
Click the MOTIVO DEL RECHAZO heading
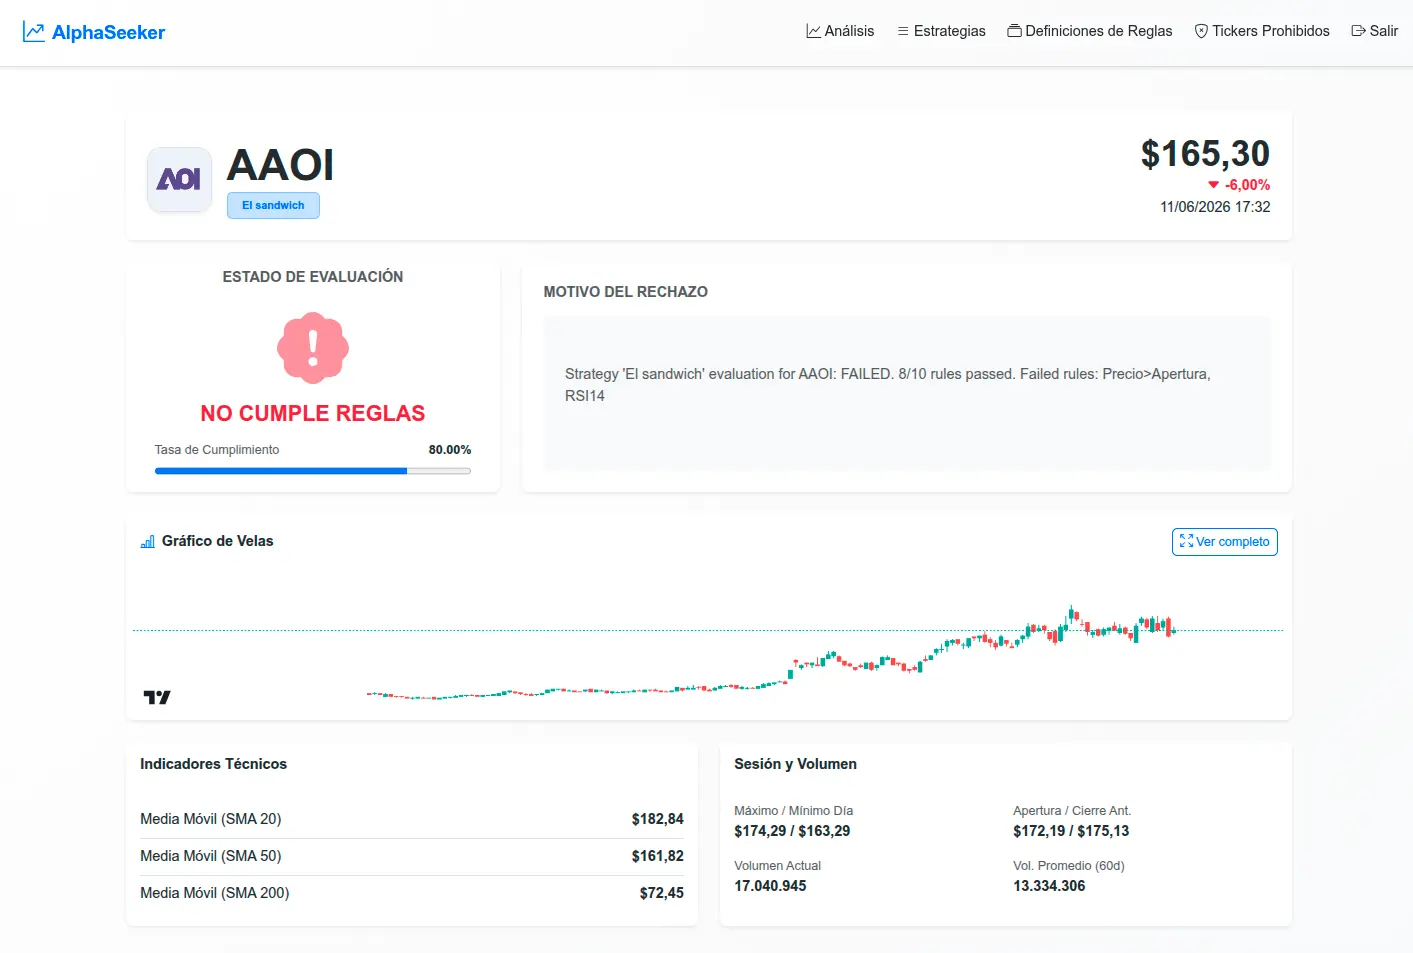click(626, 292)
